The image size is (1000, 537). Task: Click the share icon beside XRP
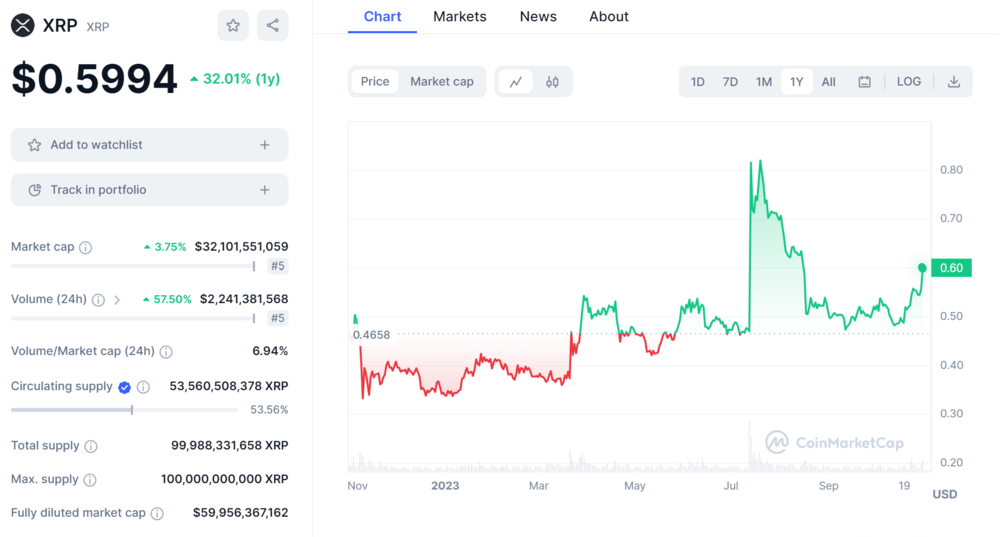(x=273, y=26)
